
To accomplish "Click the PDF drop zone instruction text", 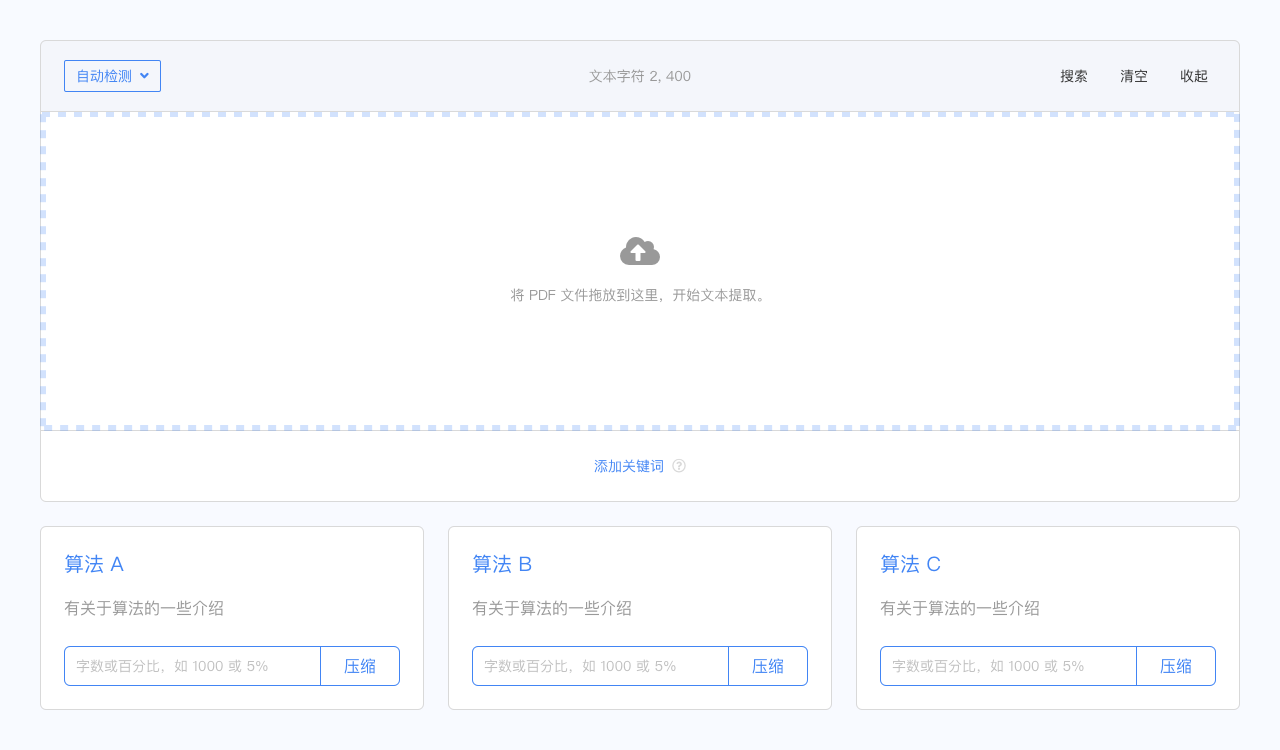I will 640,295.
